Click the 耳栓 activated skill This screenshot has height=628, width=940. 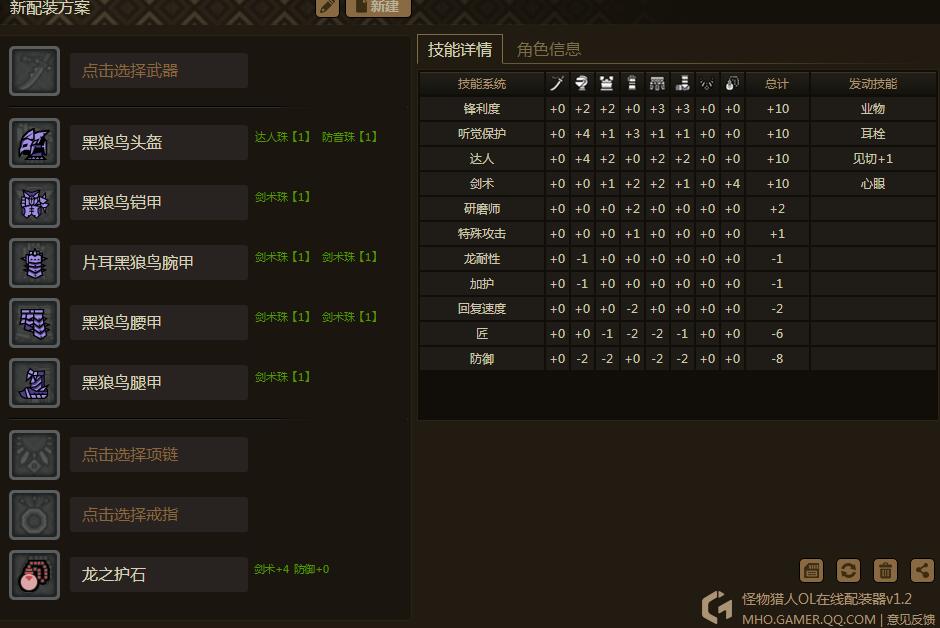[873, 134]
